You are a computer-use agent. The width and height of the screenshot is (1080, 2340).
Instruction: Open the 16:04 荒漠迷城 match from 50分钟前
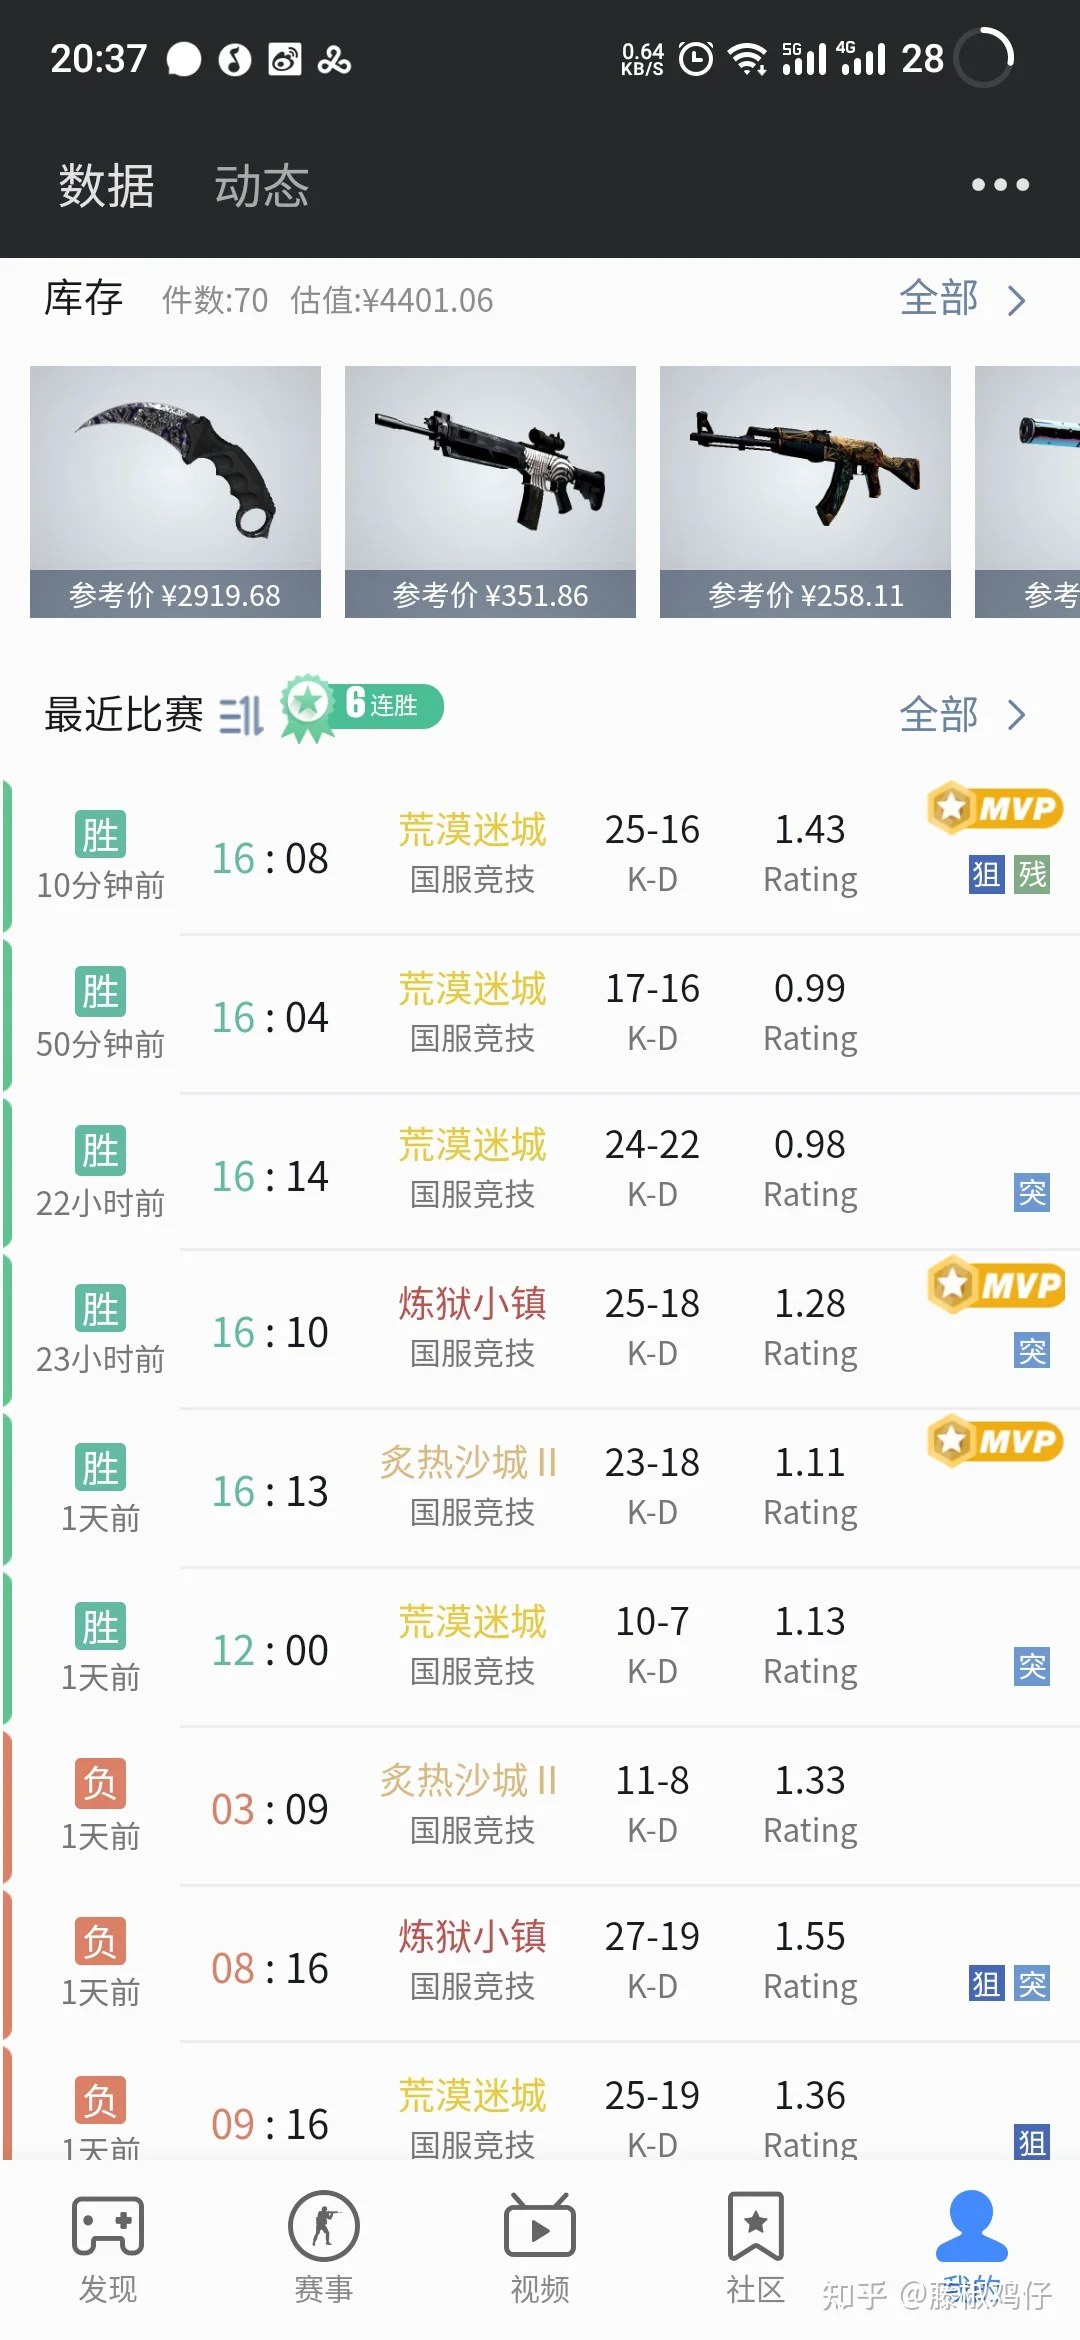[540, 1015]
